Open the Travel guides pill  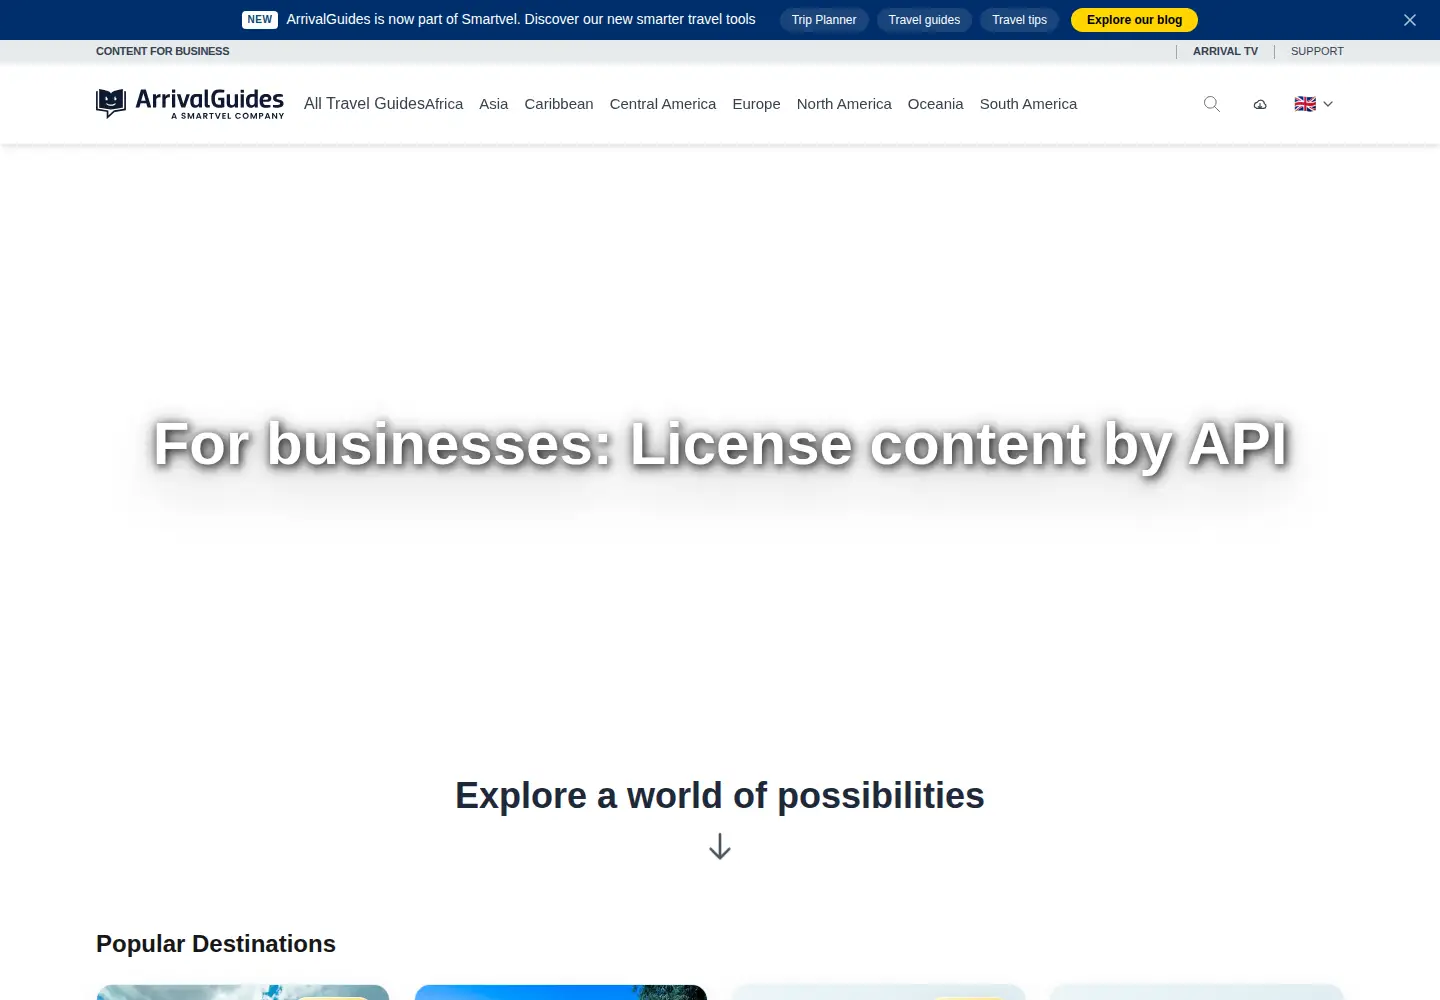coord(924,20)
